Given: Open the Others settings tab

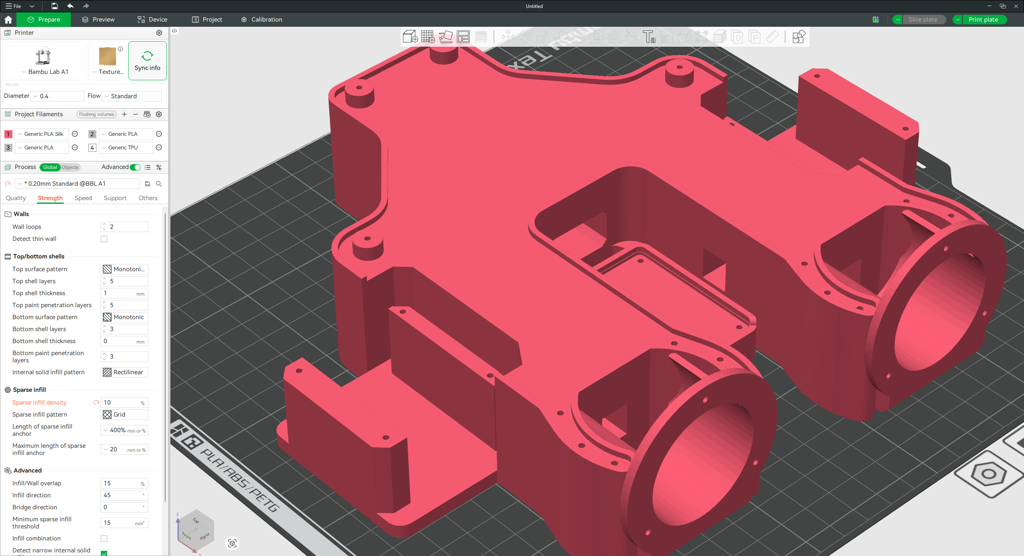Looking at the screenshot, I should [148, 198].
